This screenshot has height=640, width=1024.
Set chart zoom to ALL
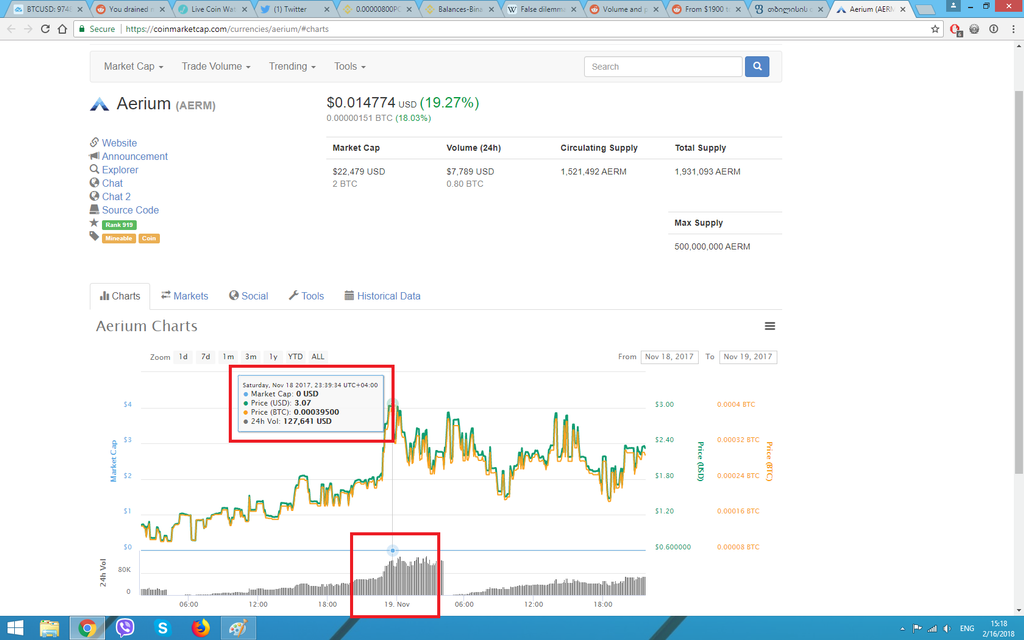317,357
